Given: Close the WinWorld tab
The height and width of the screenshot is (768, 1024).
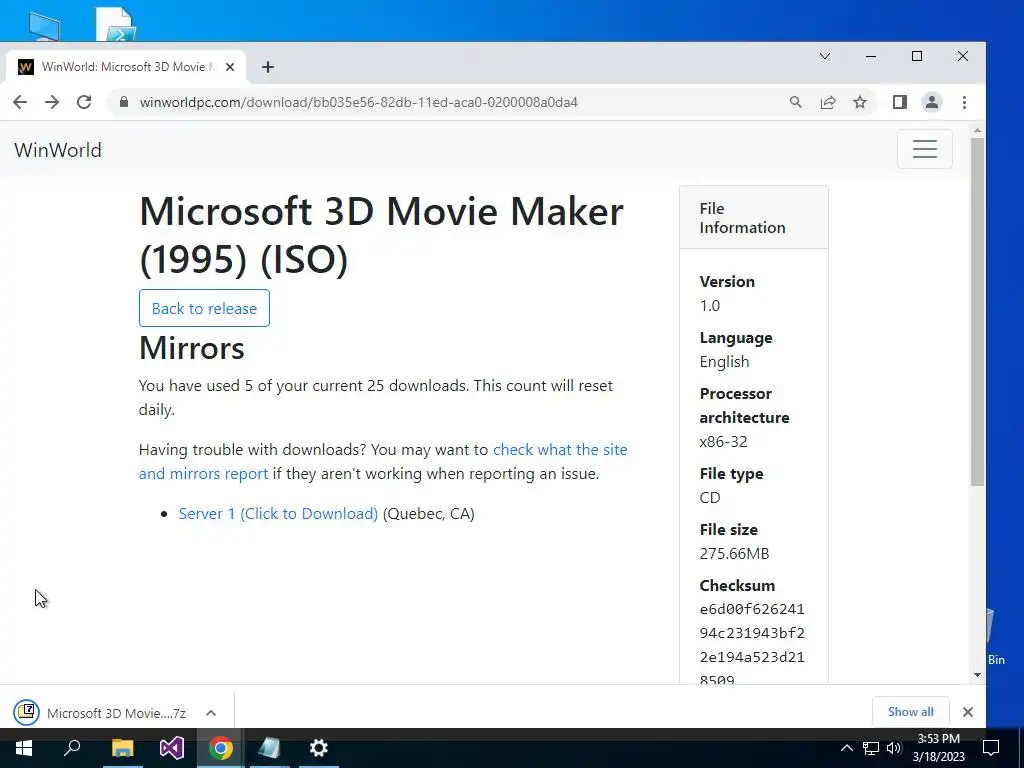Looking at the screenshot, I should point(230,67).
